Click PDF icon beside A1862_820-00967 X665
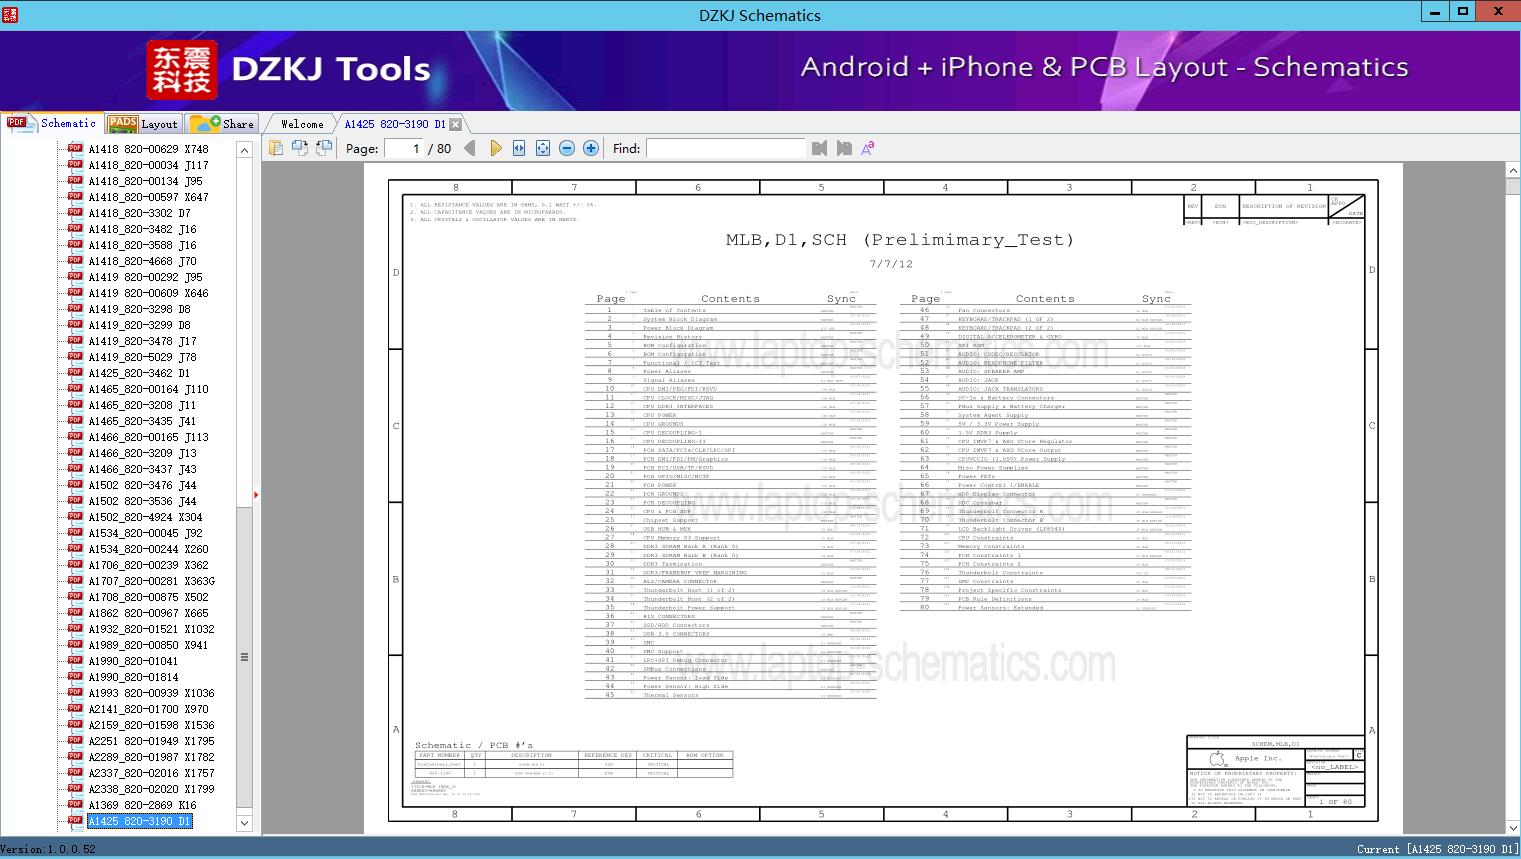The width and height of the screenshot is (1521, 859). (75, 612)
